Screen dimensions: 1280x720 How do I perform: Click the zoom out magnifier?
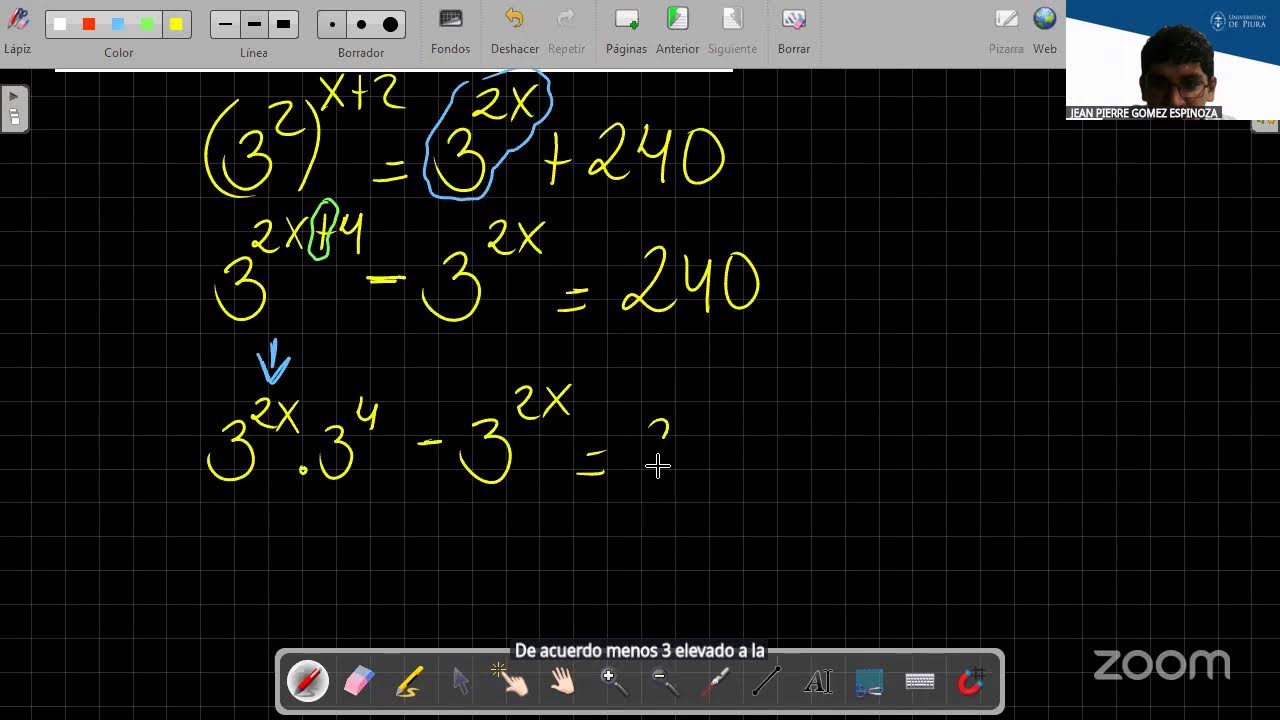pos(664,681)
